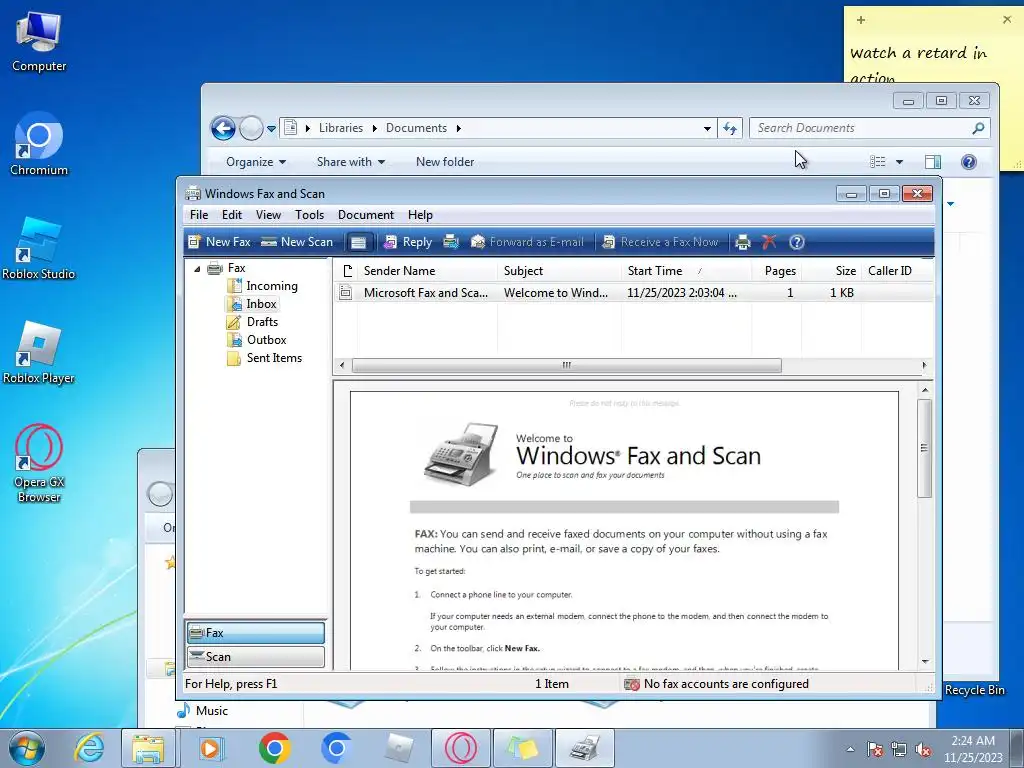Click the change your view icon

pyautogui.click(x=878, y=162)
